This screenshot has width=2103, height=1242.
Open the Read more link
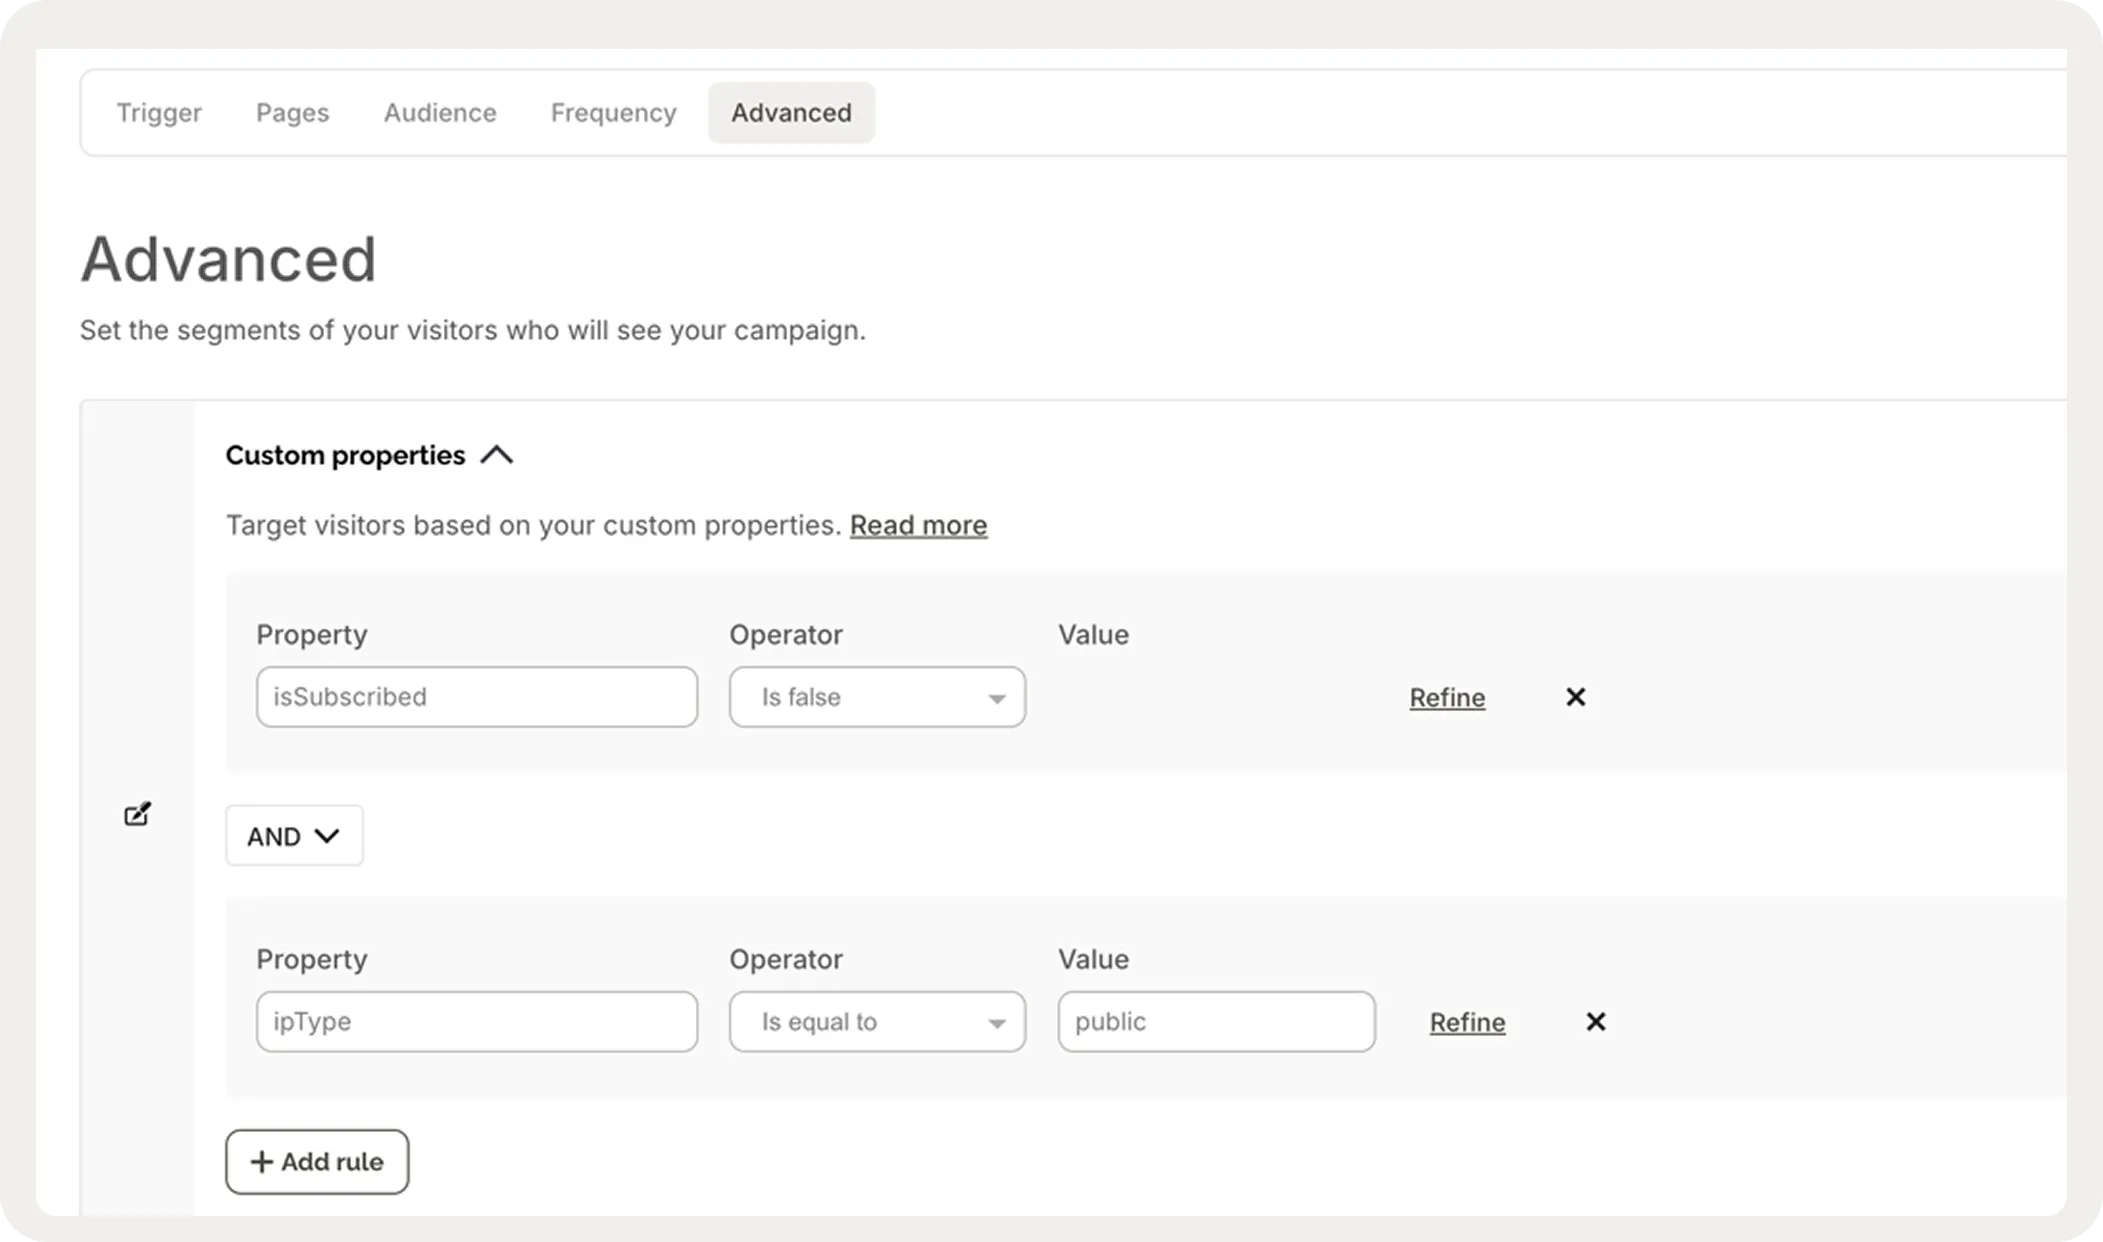point(918,525)
